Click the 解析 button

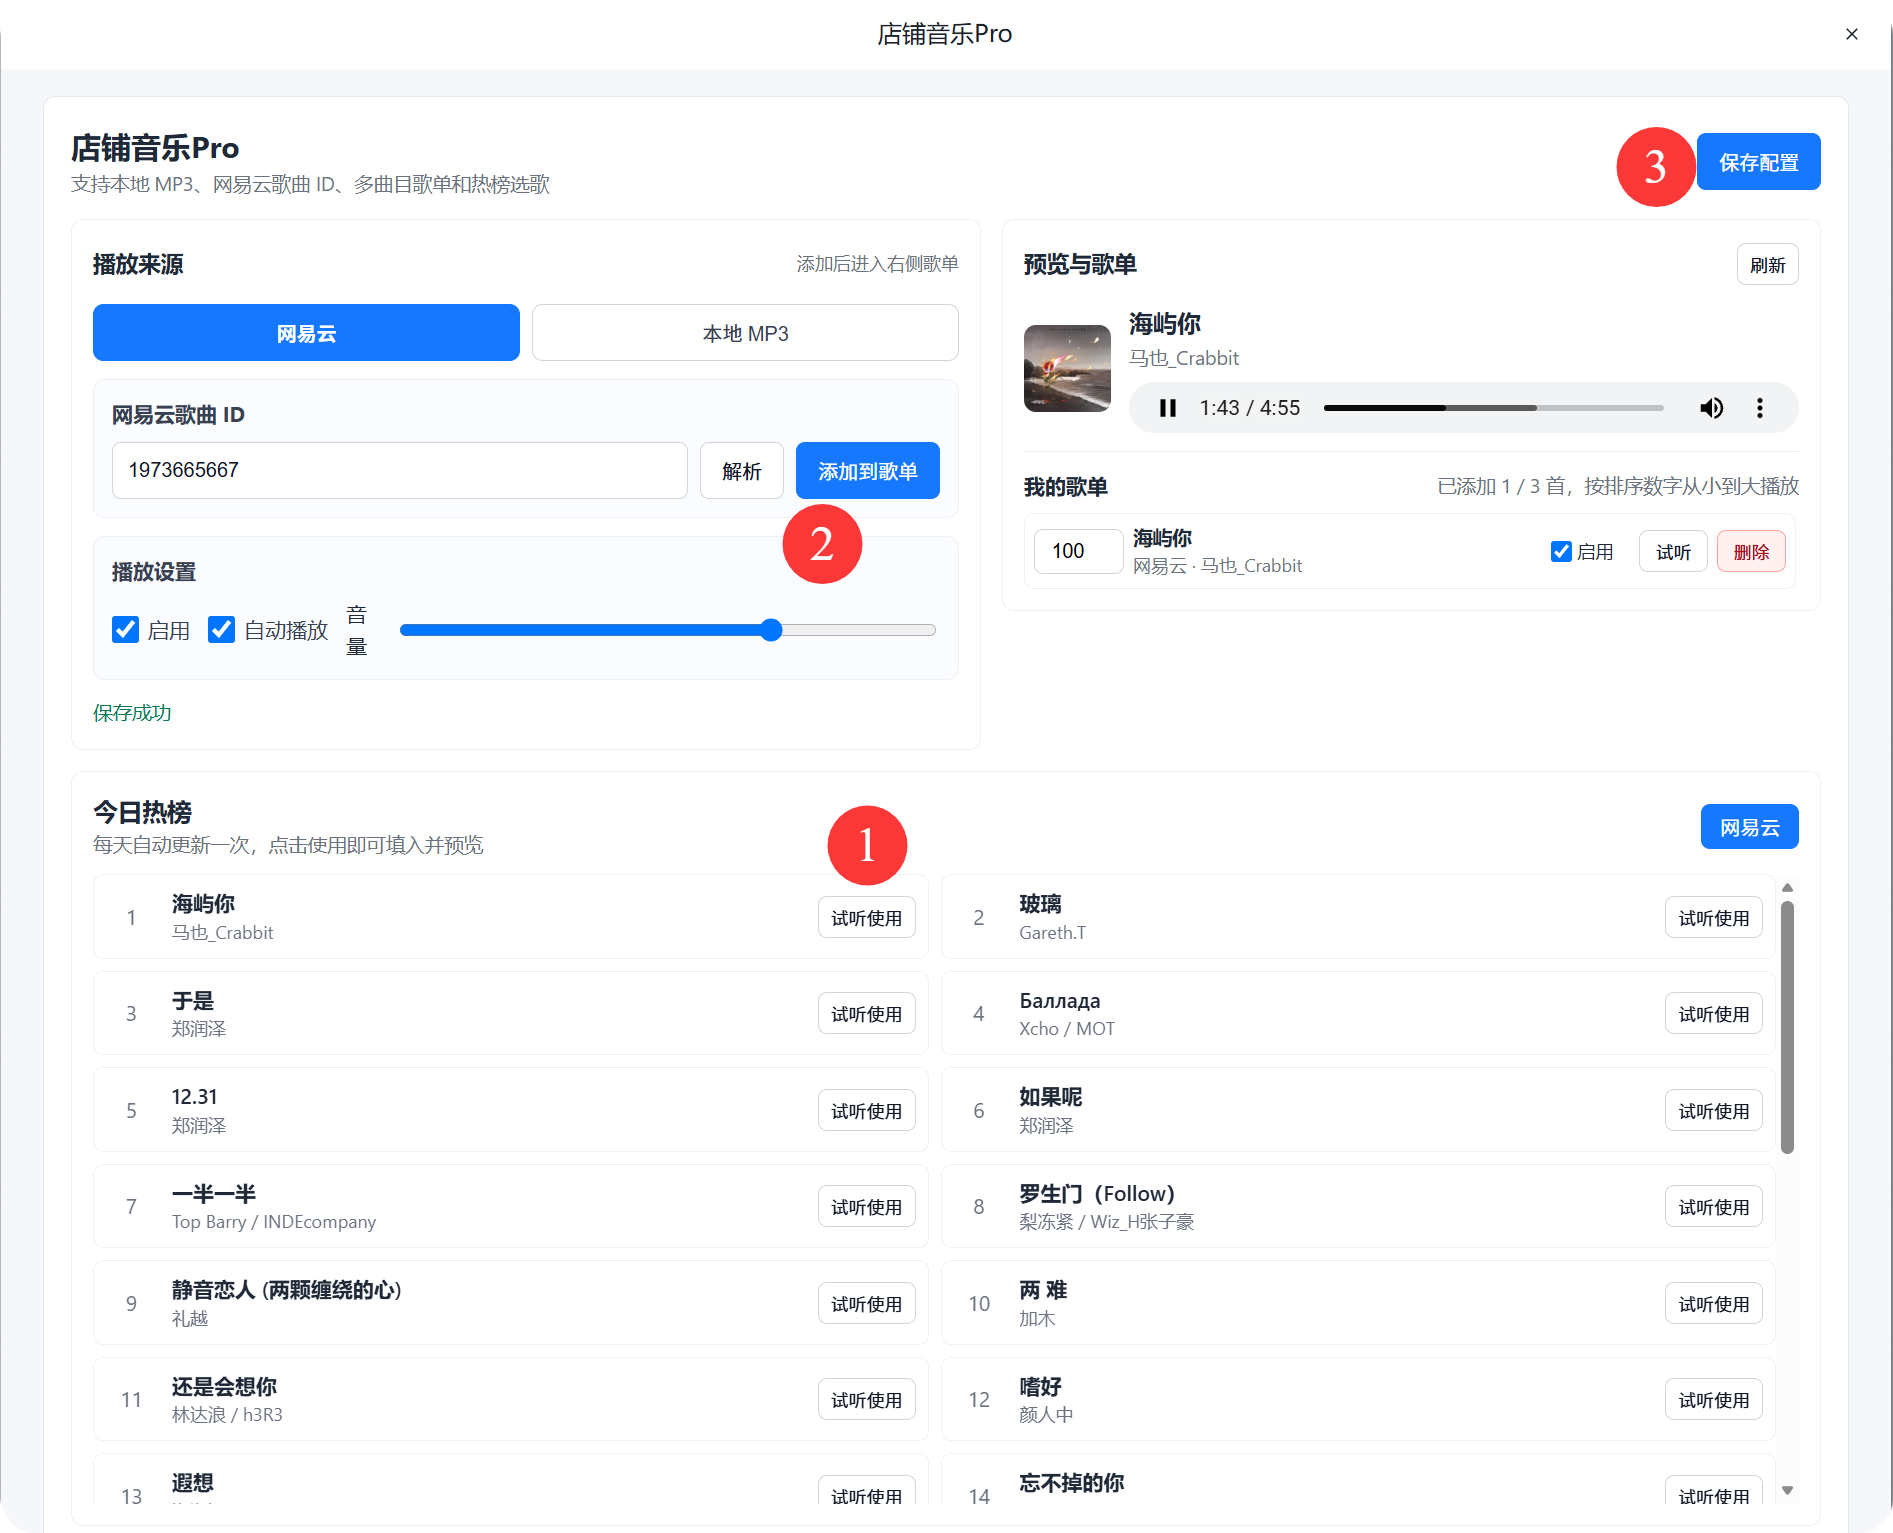[x=742, y=471]
